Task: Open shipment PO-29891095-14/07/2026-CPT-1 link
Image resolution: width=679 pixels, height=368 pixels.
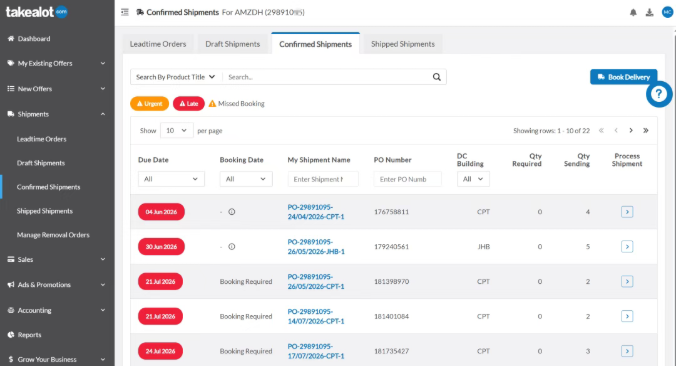Action: 316,316
